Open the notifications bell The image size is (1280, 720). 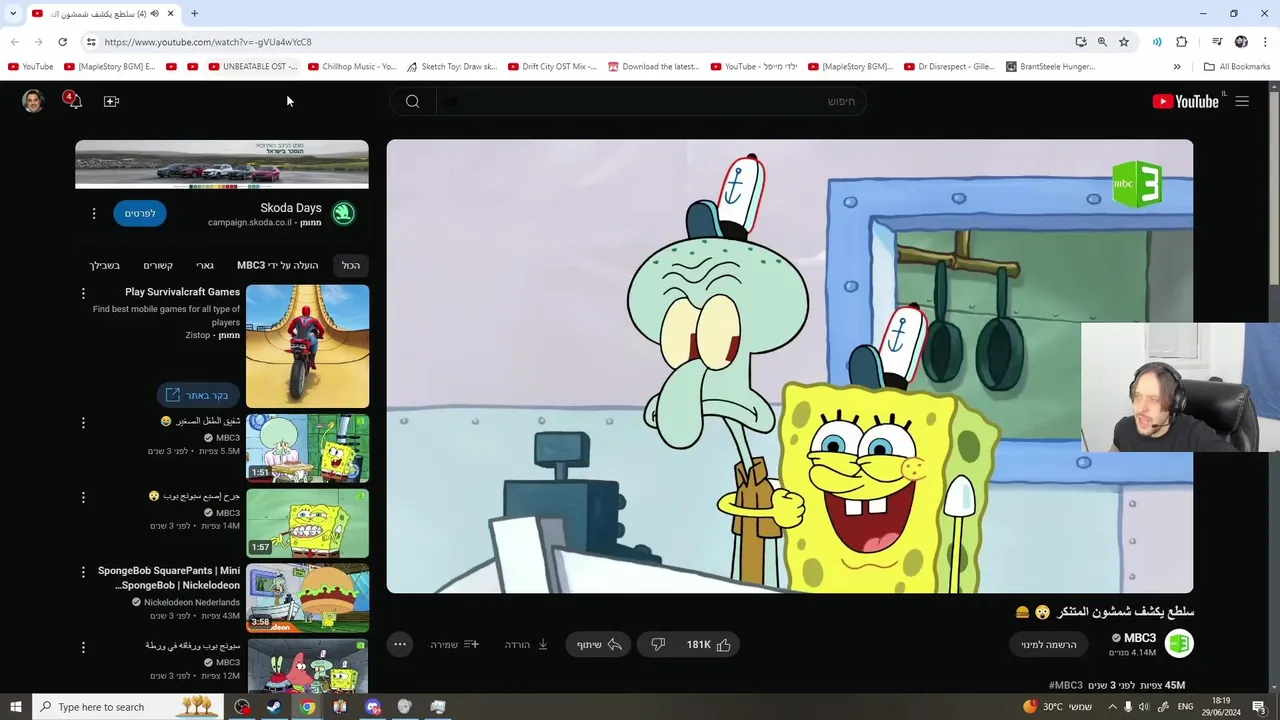(x=73, y=101)
